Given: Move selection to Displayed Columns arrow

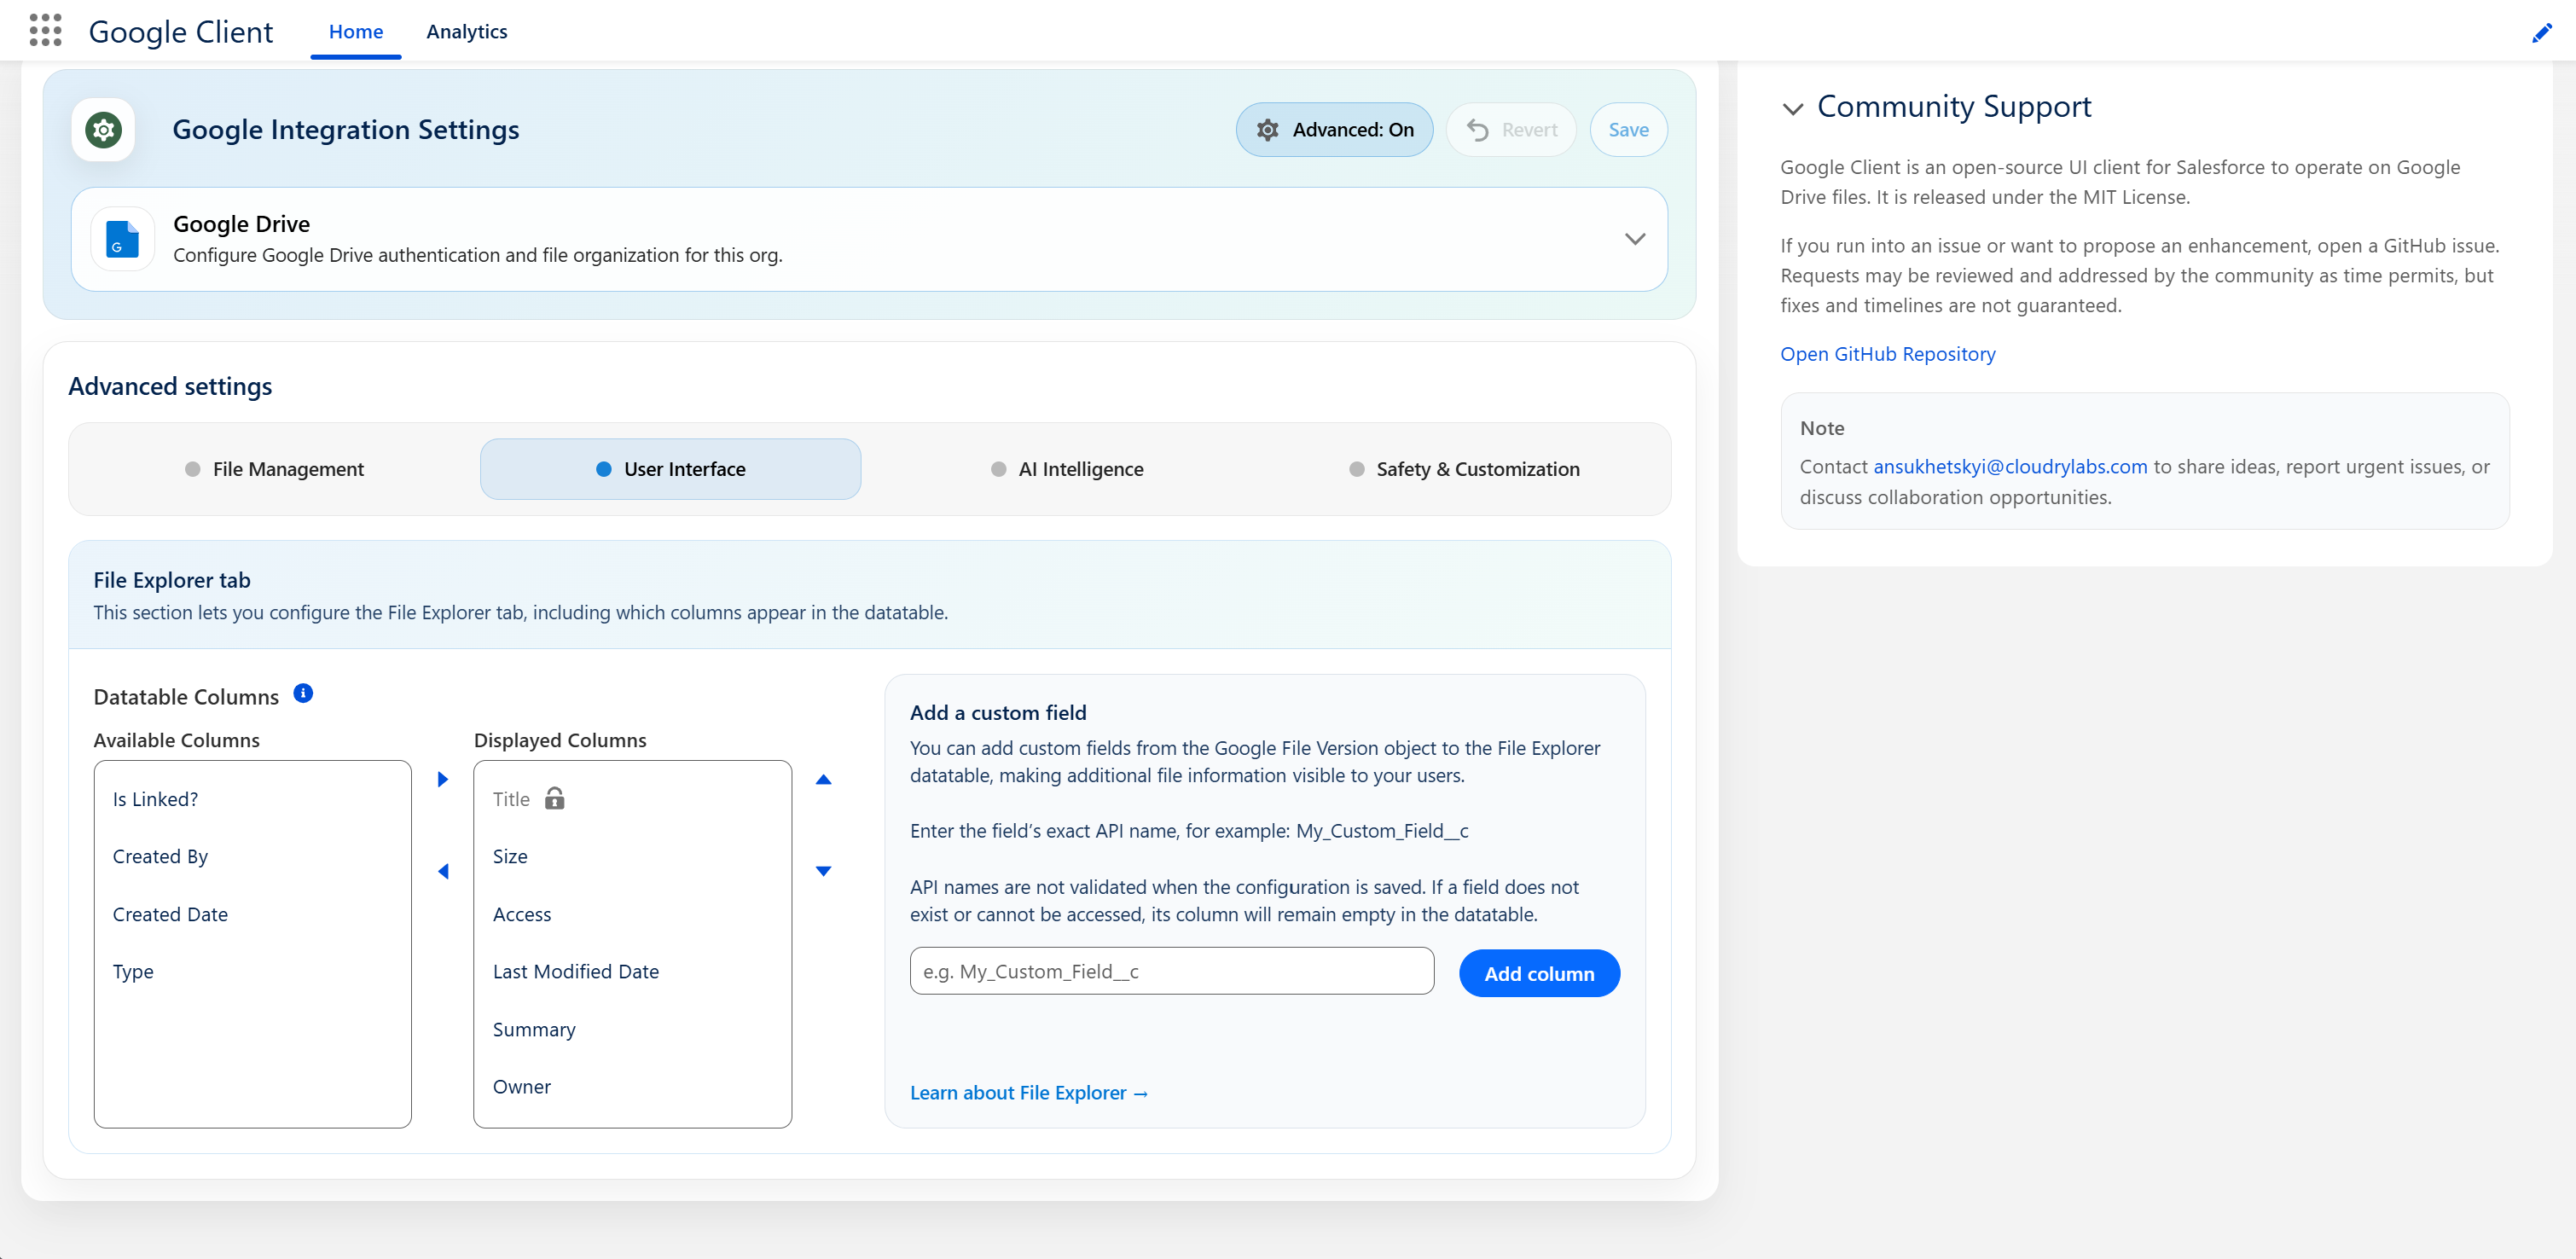Looking at the screenshot, I should pyautogui.click(x=443, y=780).
